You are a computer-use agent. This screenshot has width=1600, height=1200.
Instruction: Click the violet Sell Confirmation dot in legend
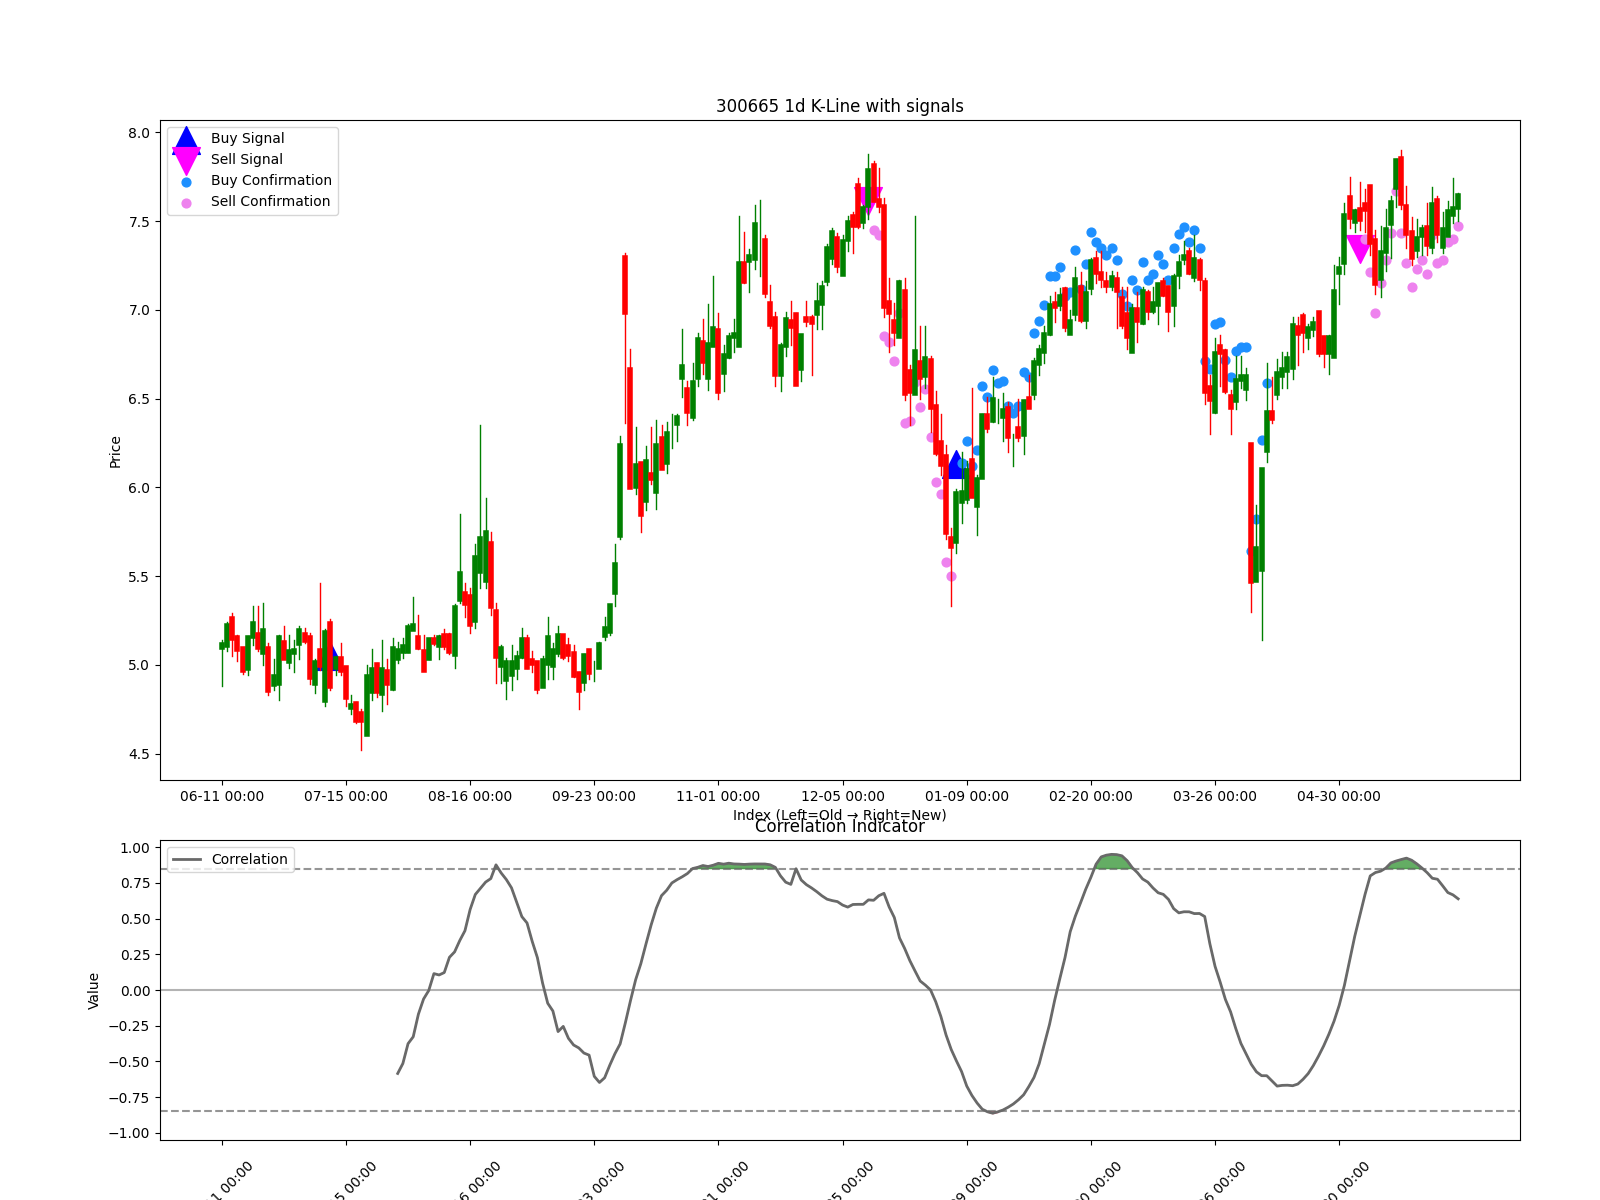point(186,203)
